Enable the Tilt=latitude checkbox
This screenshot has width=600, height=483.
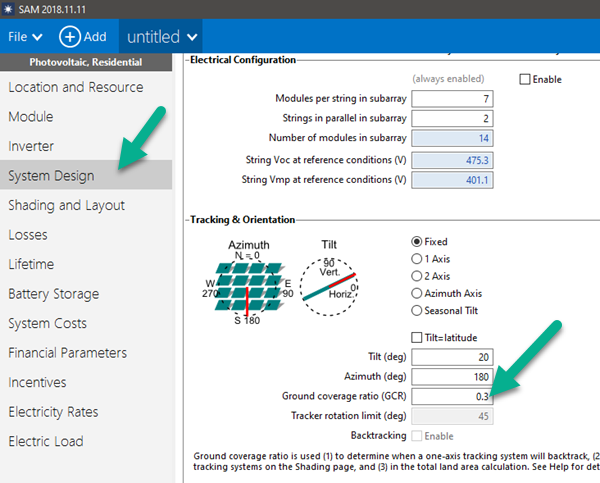[x=418, y=337]
